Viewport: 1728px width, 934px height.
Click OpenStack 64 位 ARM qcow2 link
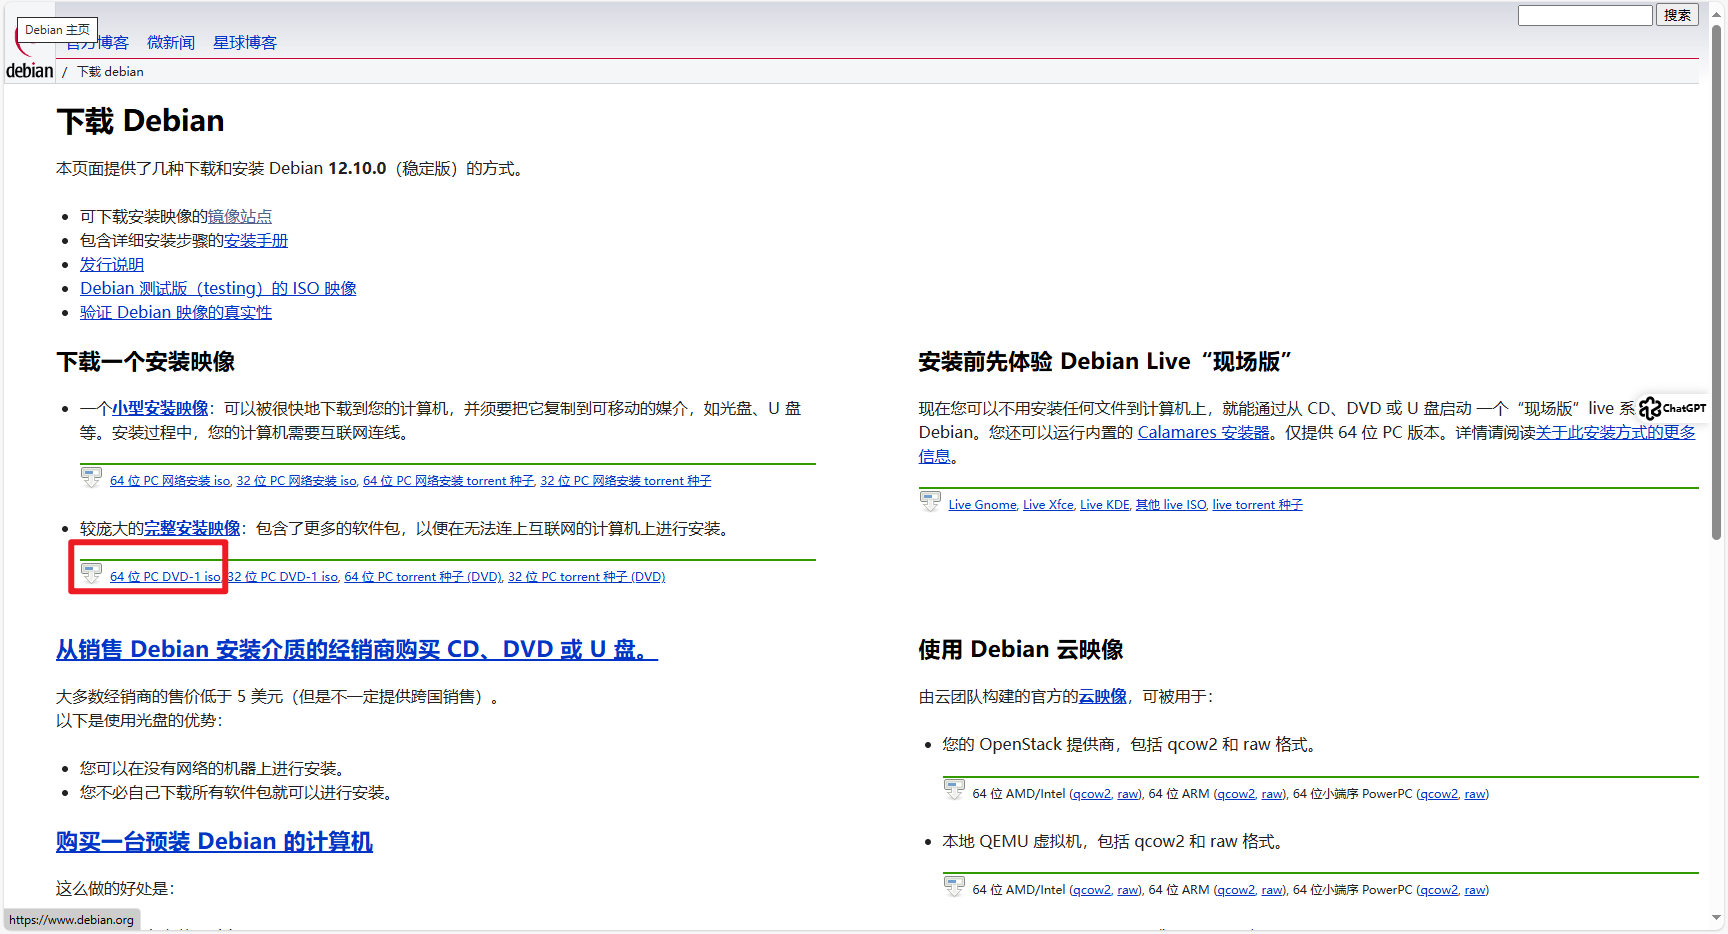pos(1236,794)
